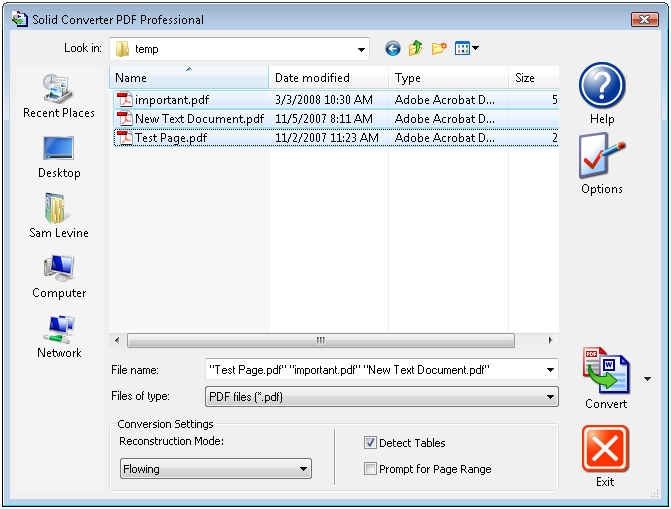Click horizontal scrollbar left arrow
This screenshot has width=671, height=509.
[x=117, y=340]
